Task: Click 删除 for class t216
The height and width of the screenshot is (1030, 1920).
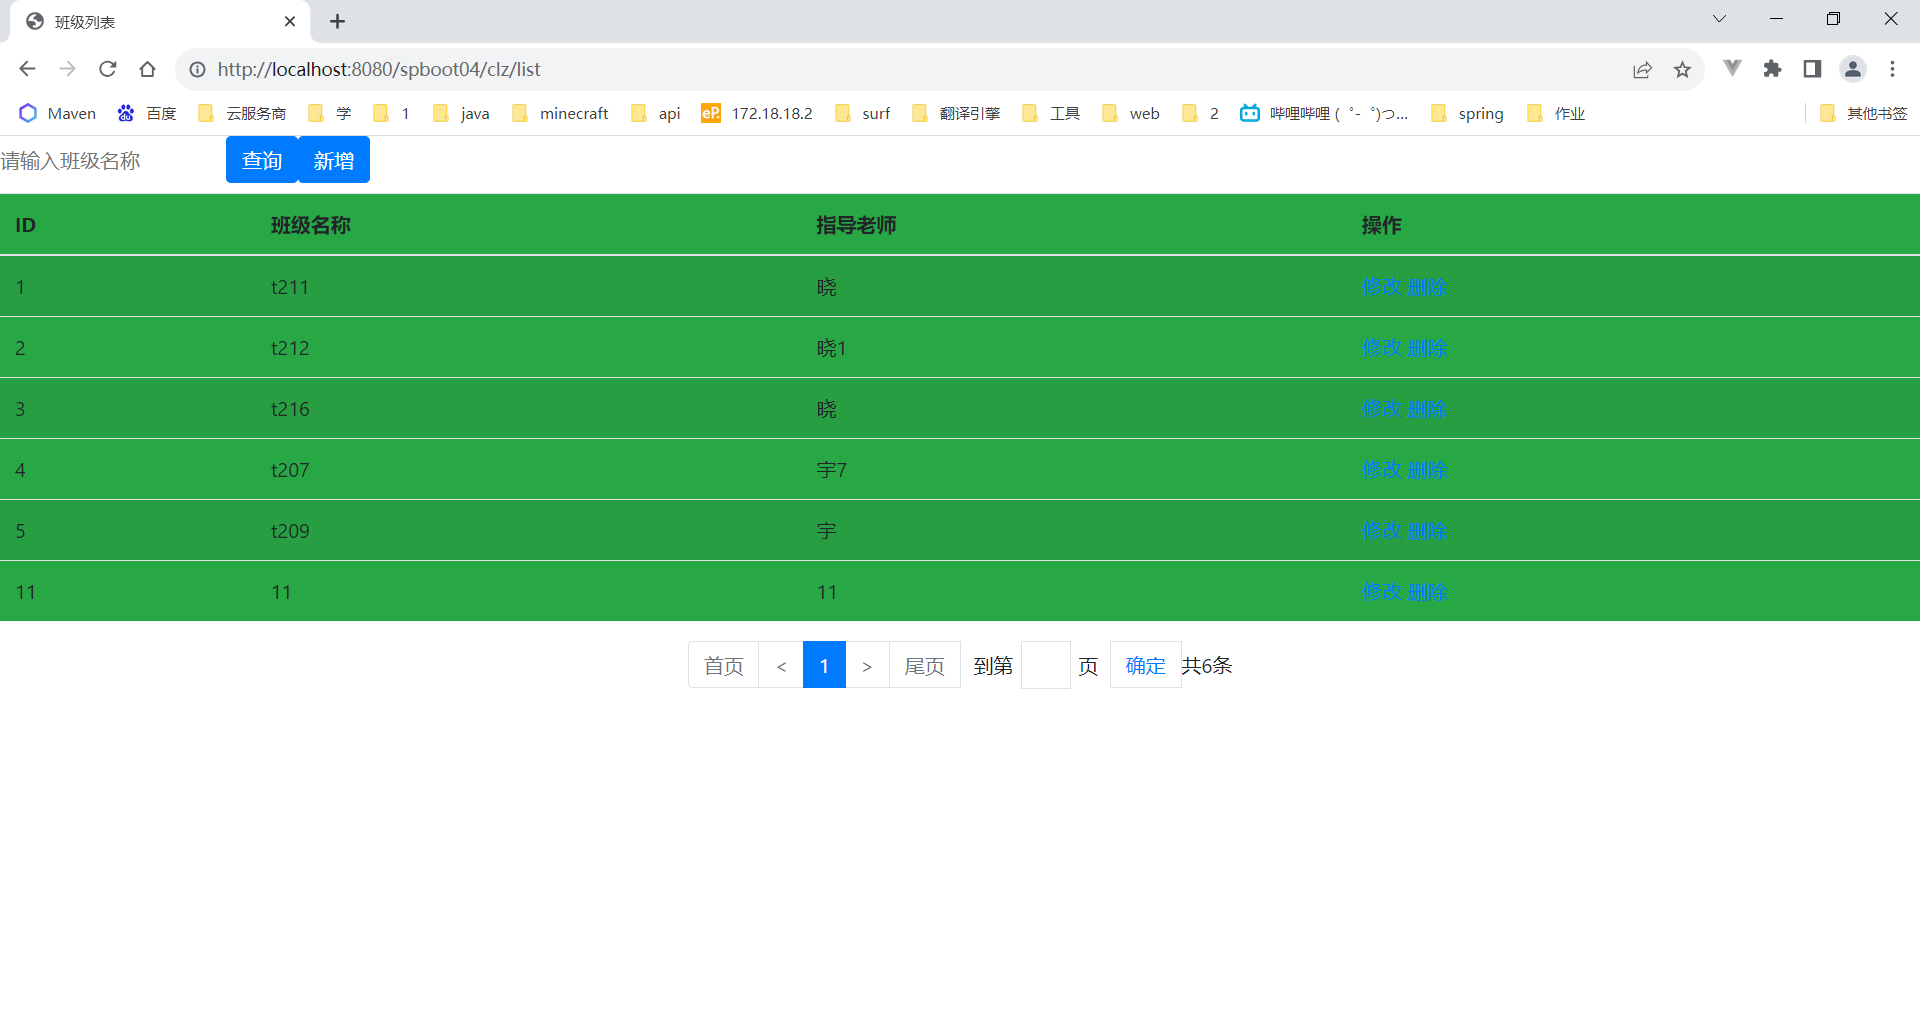Action: pyautogui.click(x=1427, y=409)
